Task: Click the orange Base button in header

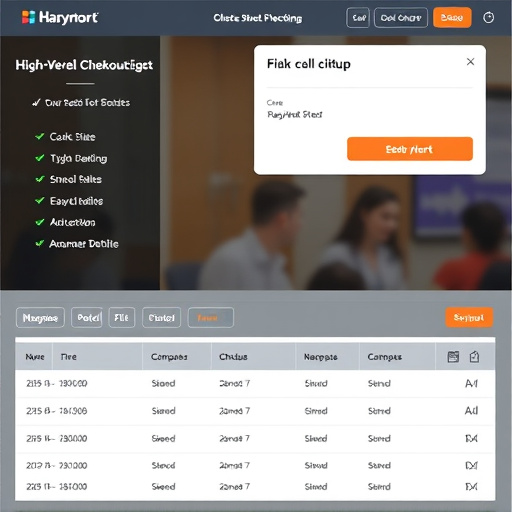Action: click(452, 18)
